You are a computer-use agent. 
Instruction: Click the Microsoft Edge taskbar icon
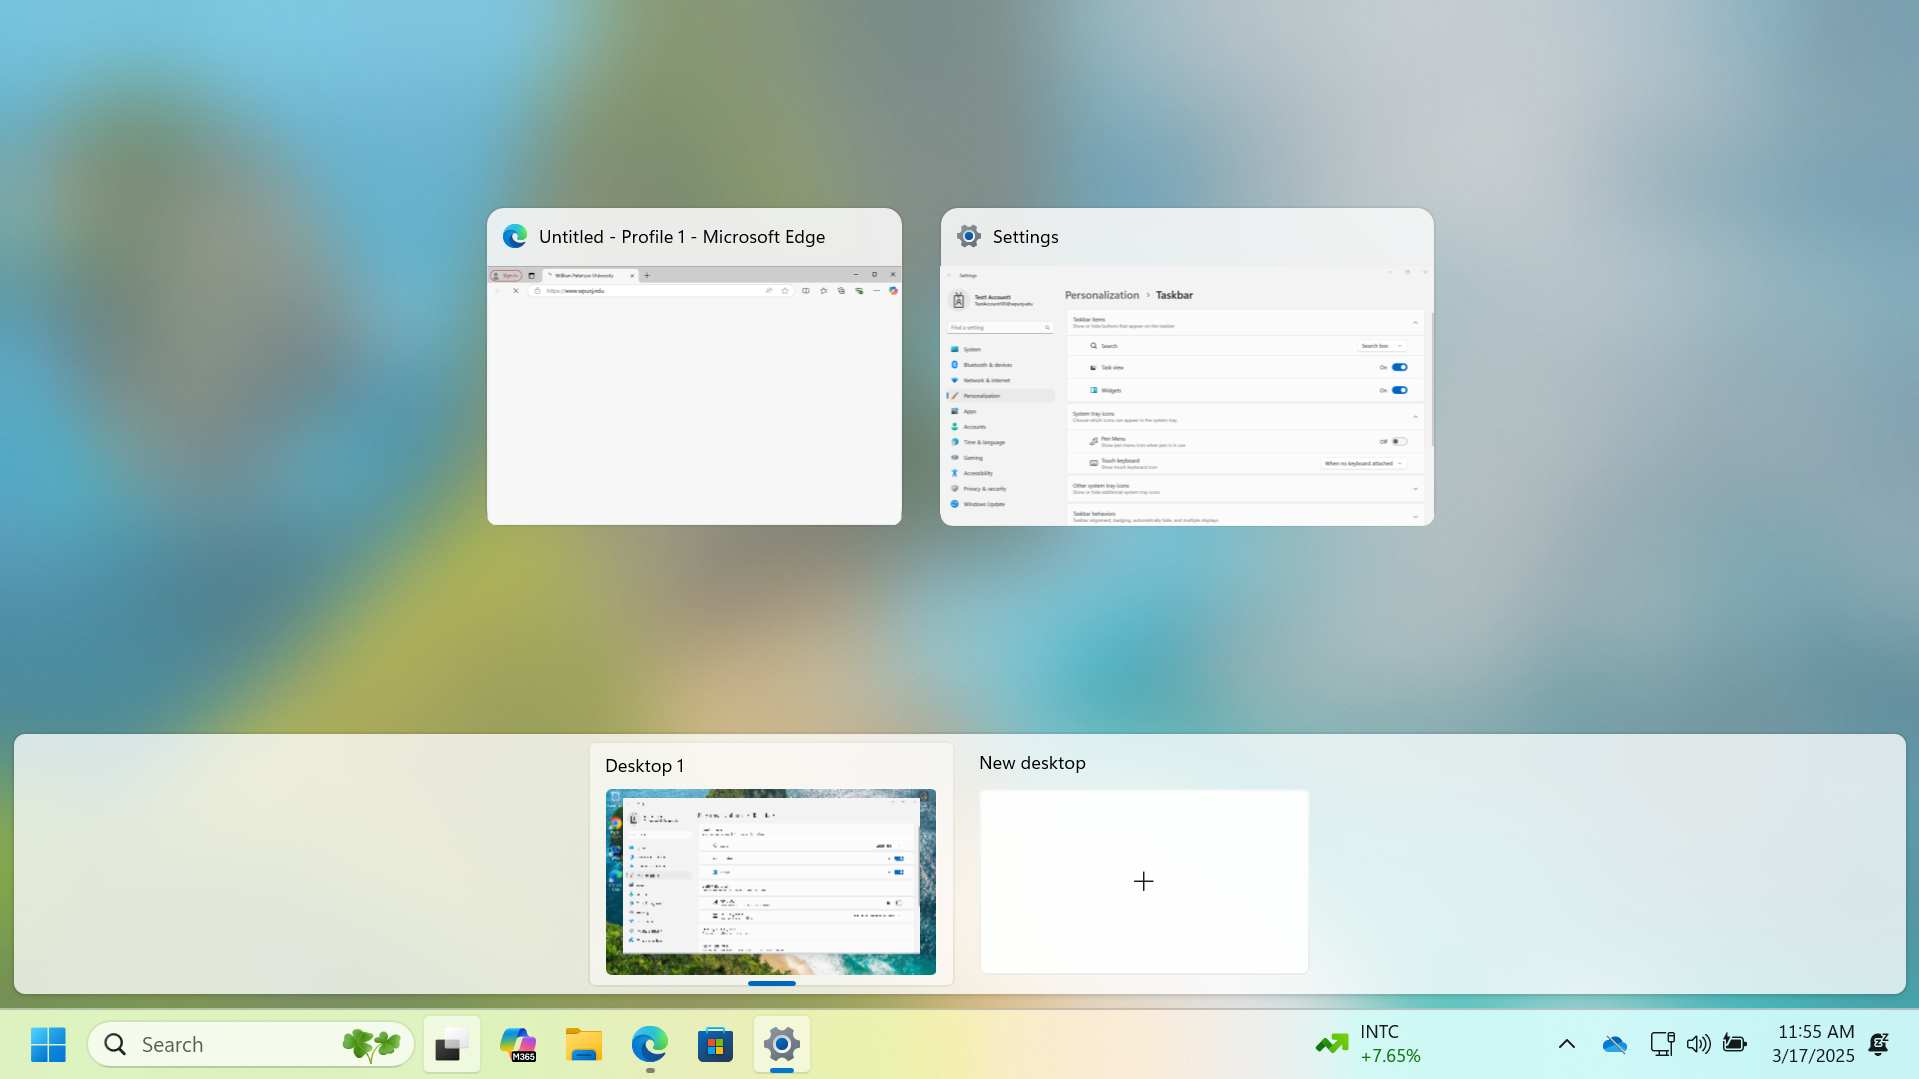649,1044
